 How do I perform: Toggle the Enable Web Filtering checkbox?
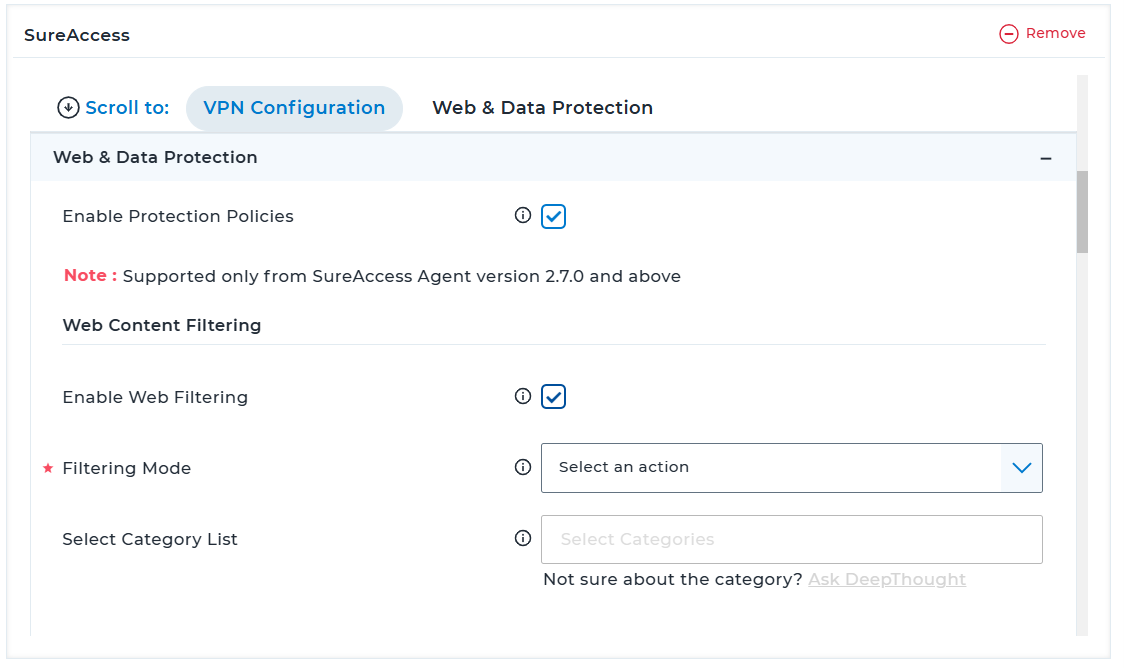point(553,396)
